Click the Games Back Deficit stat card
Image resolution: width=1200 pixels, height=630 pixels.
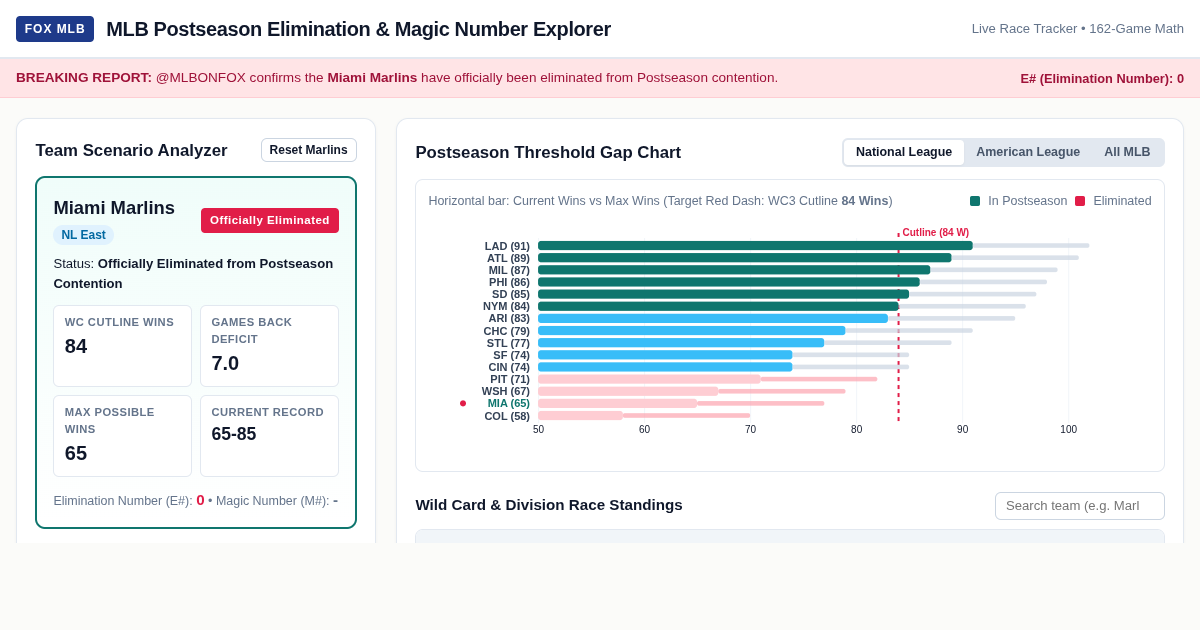(269, 346)
